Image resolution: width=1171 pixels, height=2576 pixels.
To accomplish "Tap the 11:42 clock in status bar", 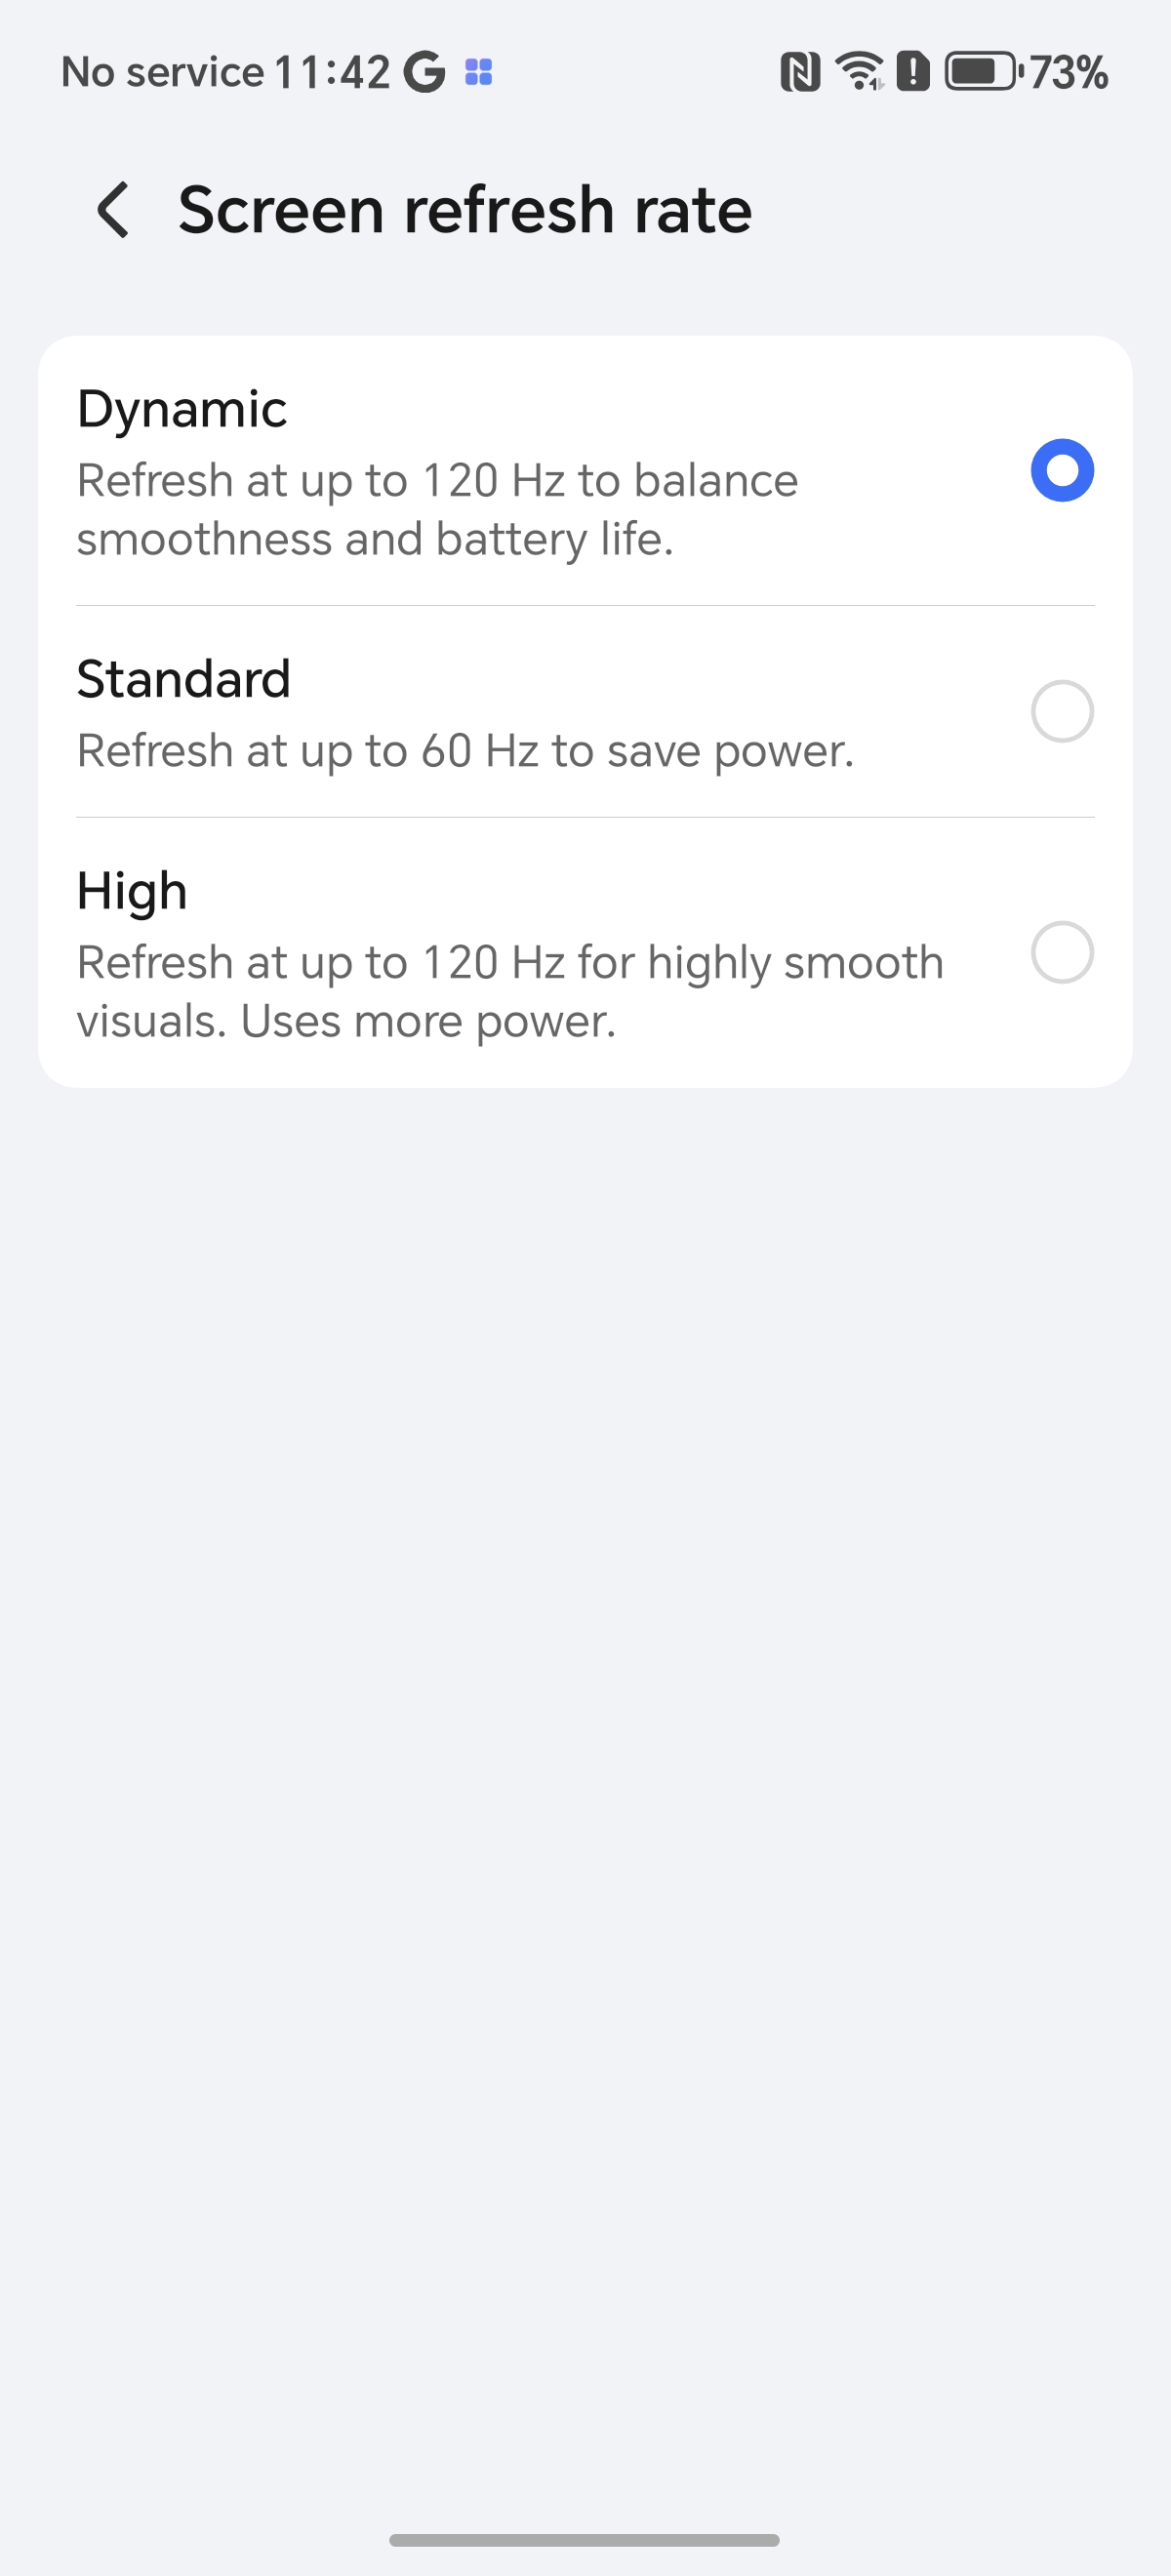I will pyautogui.click(x=331, y=72).
